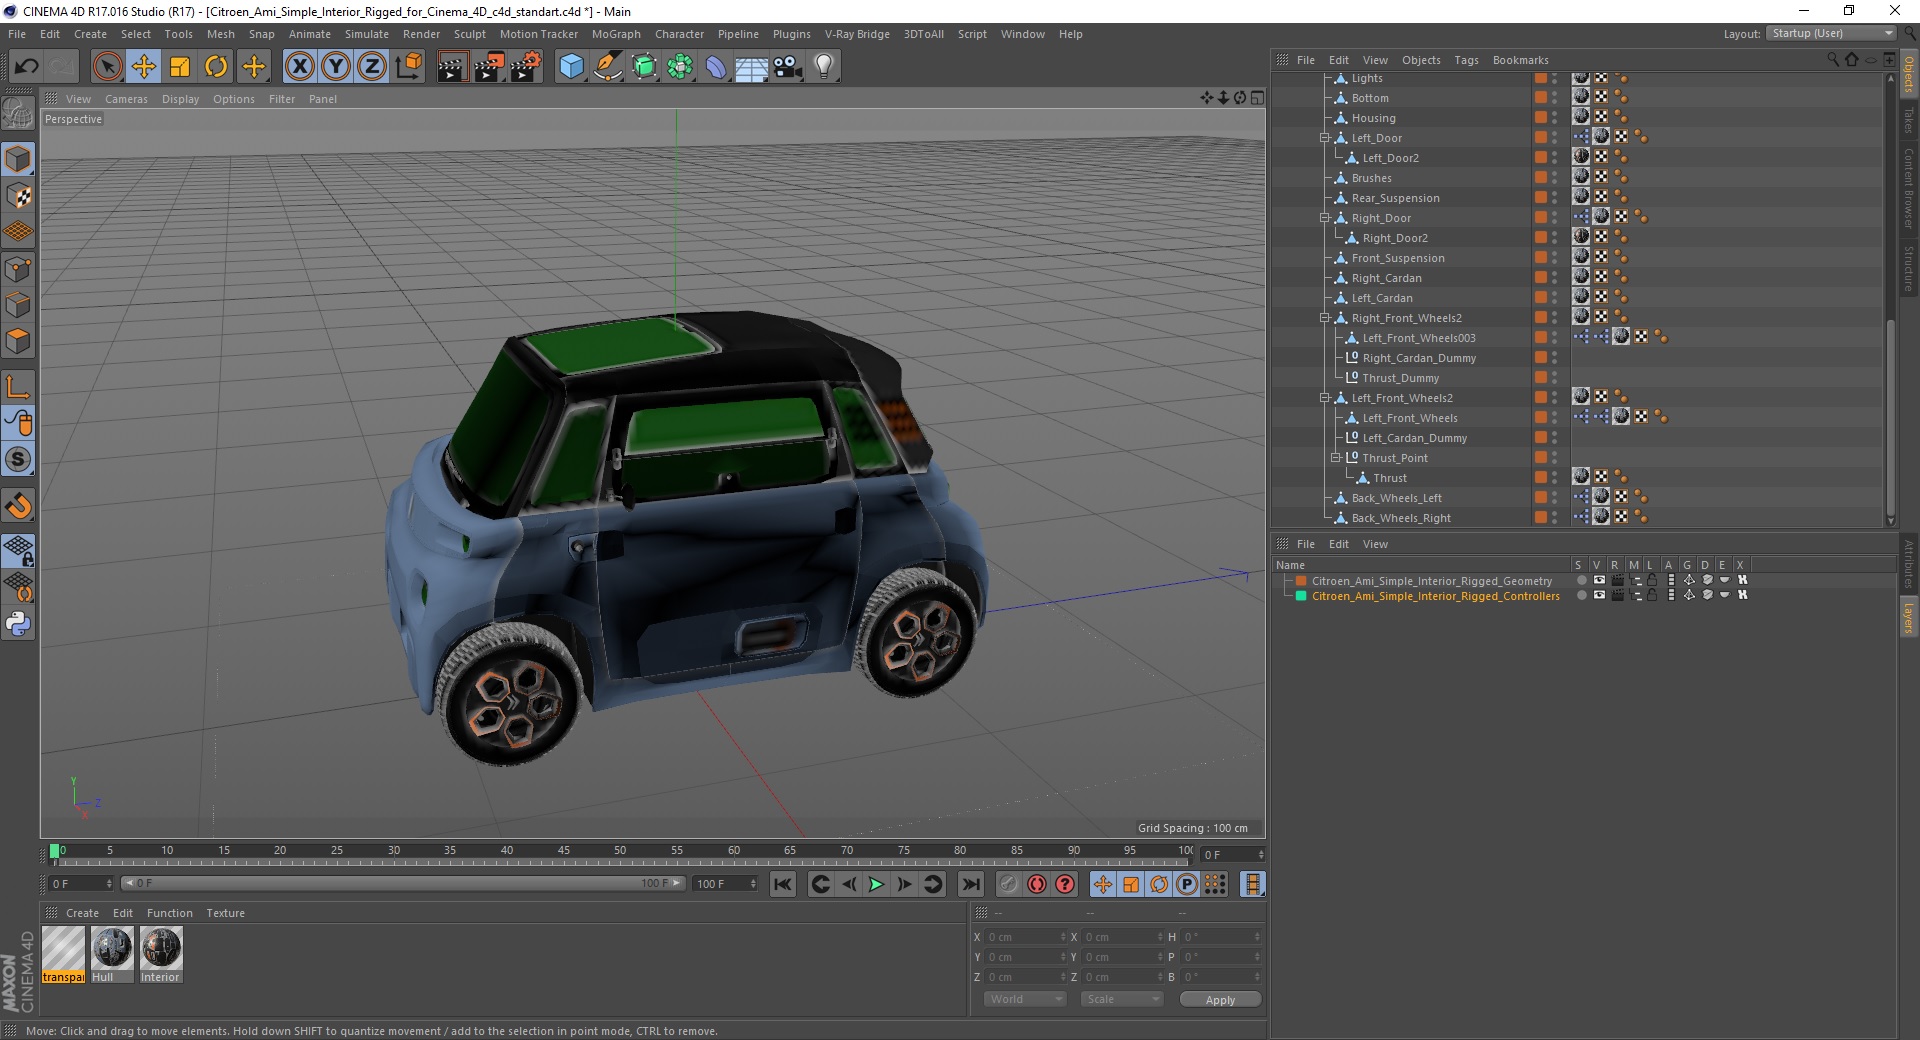Click the Apply button
The width and height of the screenshot is (1920, 1040).
[x=1220, y=999]
